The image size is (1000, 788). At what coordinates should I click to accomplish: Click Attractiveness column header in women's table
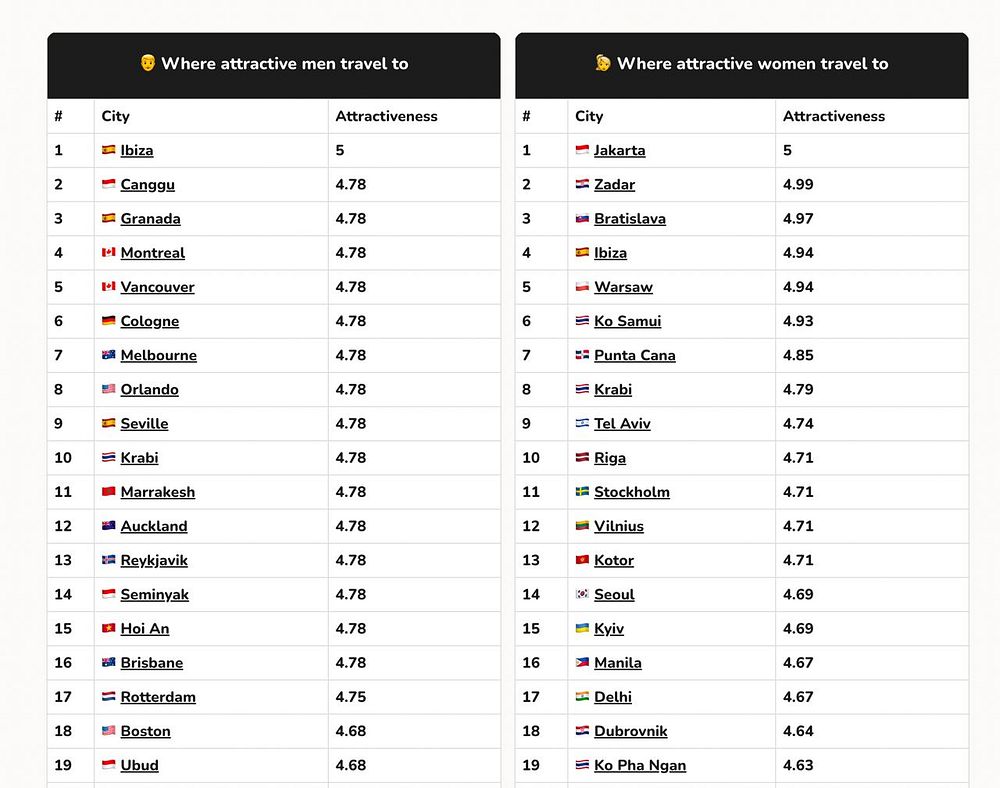[834, 116]
